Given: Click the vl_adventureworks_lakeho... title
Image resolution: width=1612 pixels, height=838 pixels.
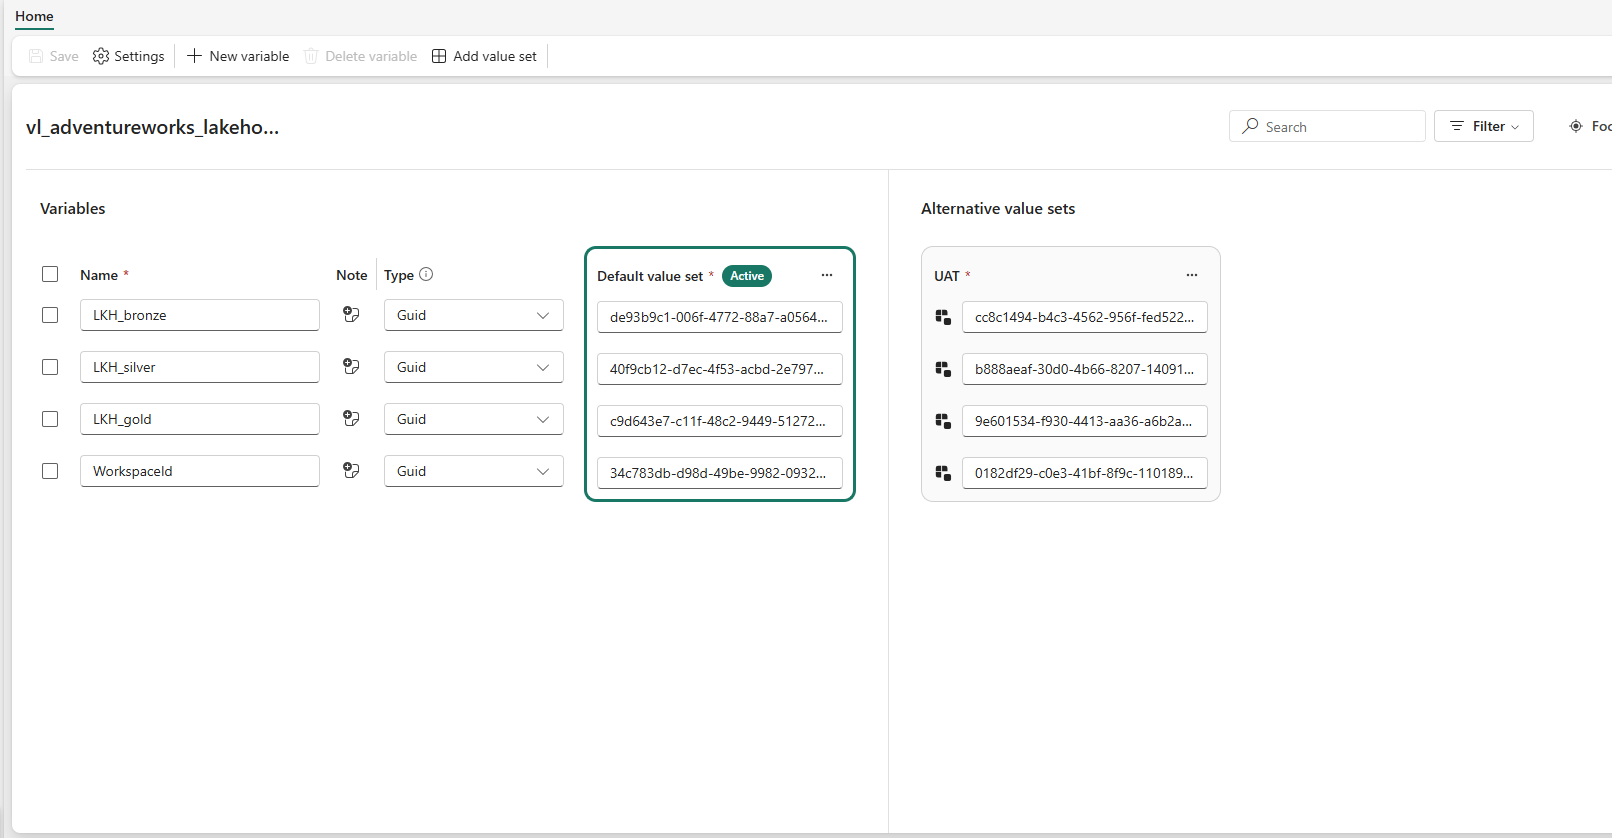Looking at the screenshot, I should tap(152, 127).
